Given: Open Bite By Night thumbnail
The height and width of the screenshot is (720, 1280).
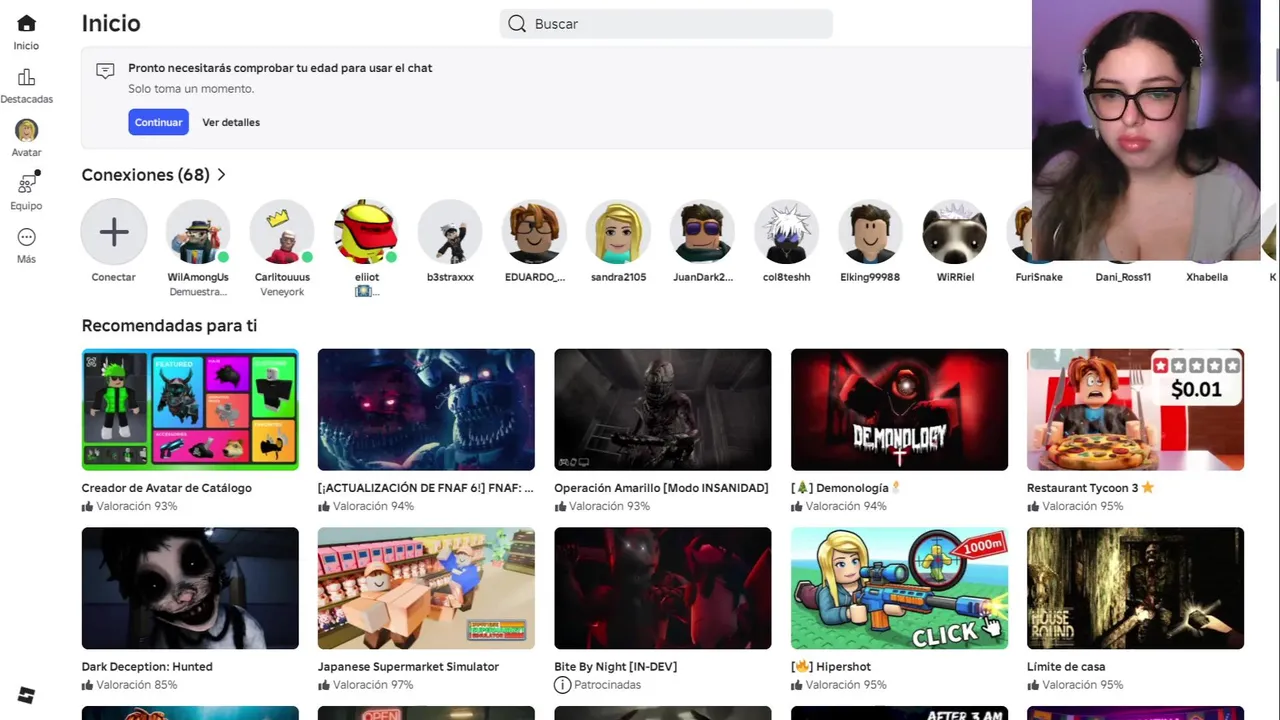Looking at the screenshot, I should click(663, 588).
